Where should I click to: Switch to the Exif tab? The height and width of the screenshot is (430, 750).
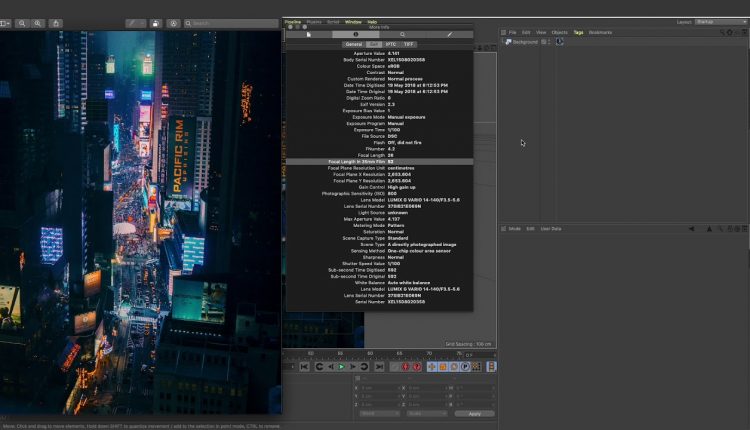[374, 44]
